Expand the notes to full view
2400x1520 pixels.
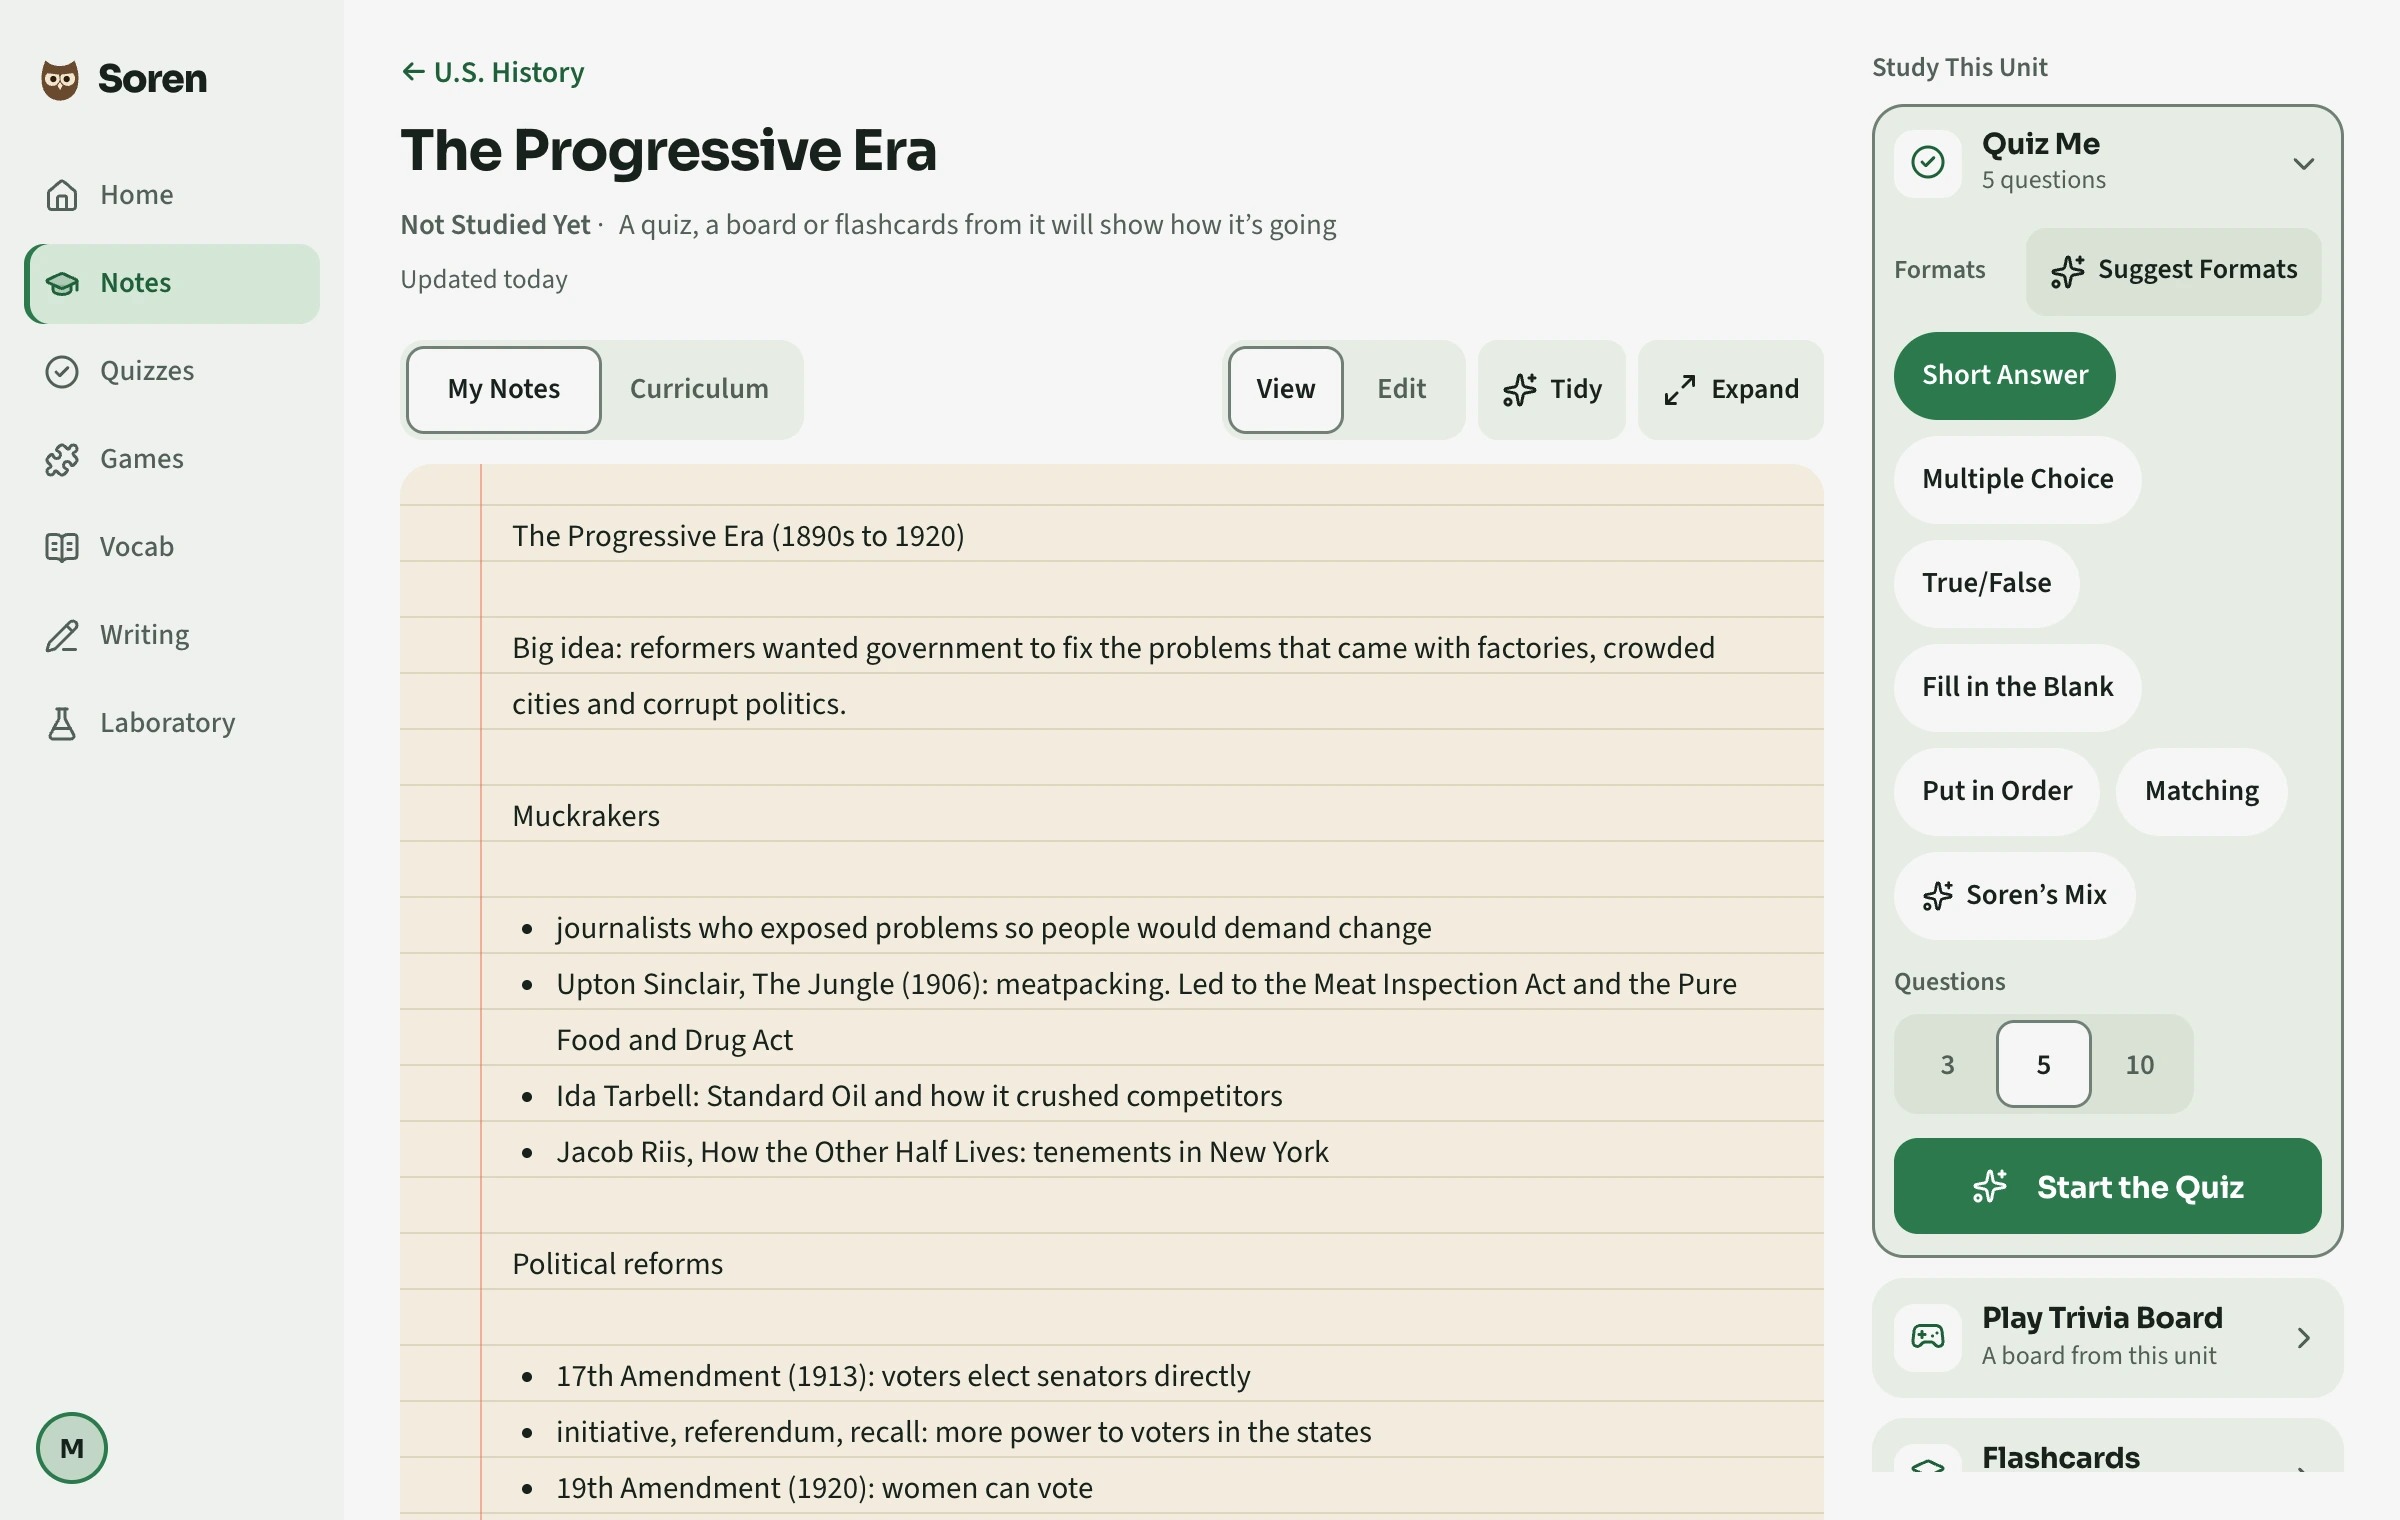tap(1731, 389)
